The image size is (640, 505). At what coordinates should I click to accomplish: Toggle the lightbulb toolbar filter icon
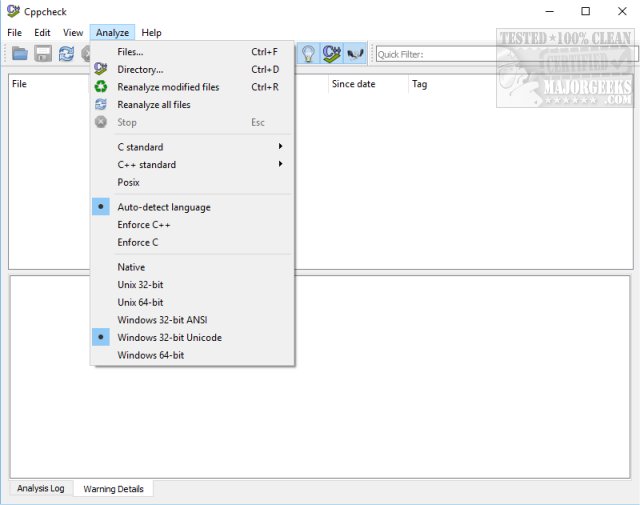click(x=309, y=53)
